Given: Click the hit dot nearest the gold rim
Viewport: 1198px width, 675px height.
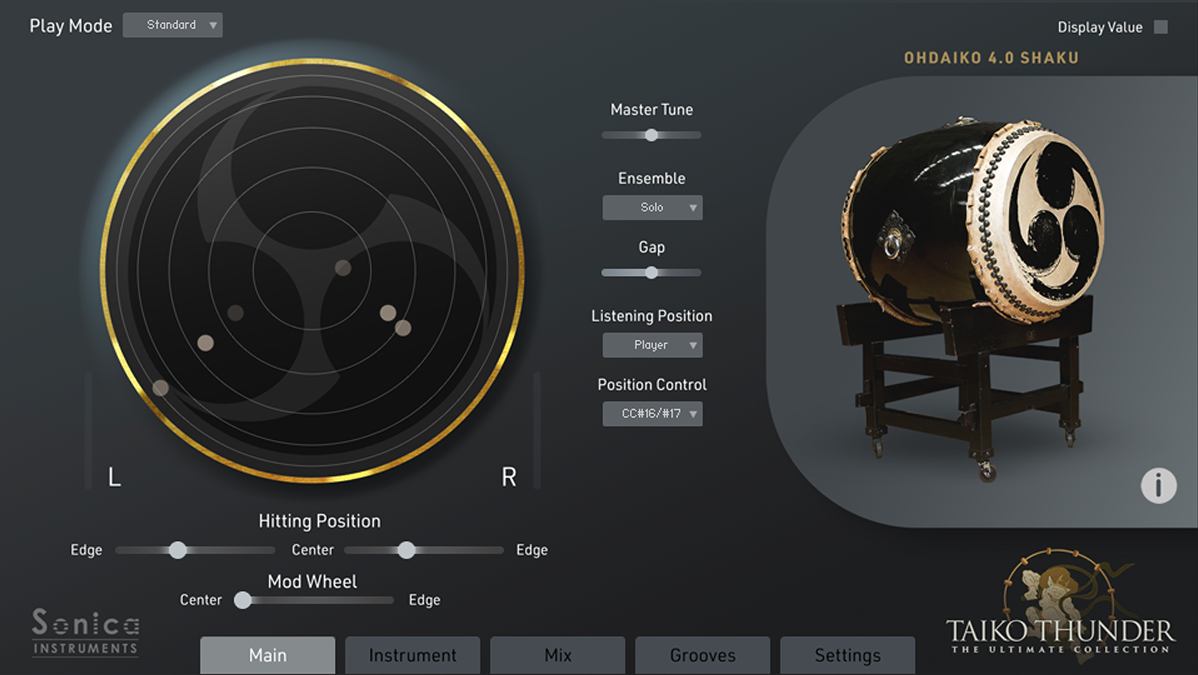Looking at the screenshot, I should [x=160, y=387].
